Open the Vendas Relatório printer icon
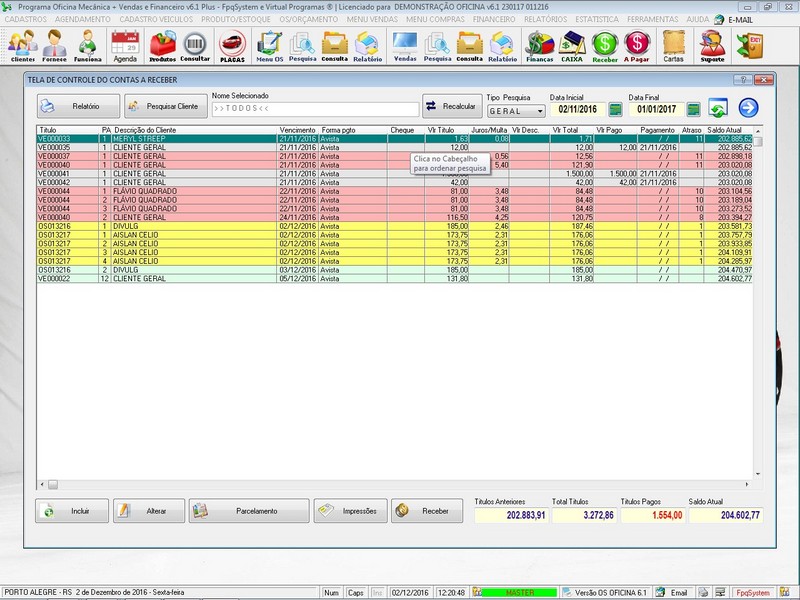This screenshot has width=800, height=600. coord(503,45)
